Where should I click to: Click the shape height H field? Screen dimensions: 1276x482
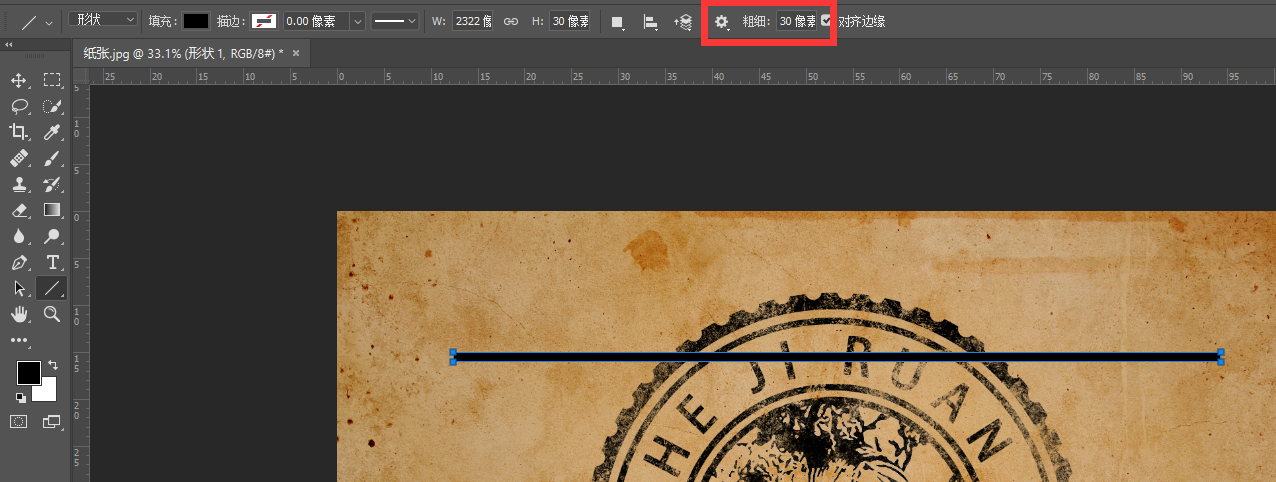coord(569,21)
